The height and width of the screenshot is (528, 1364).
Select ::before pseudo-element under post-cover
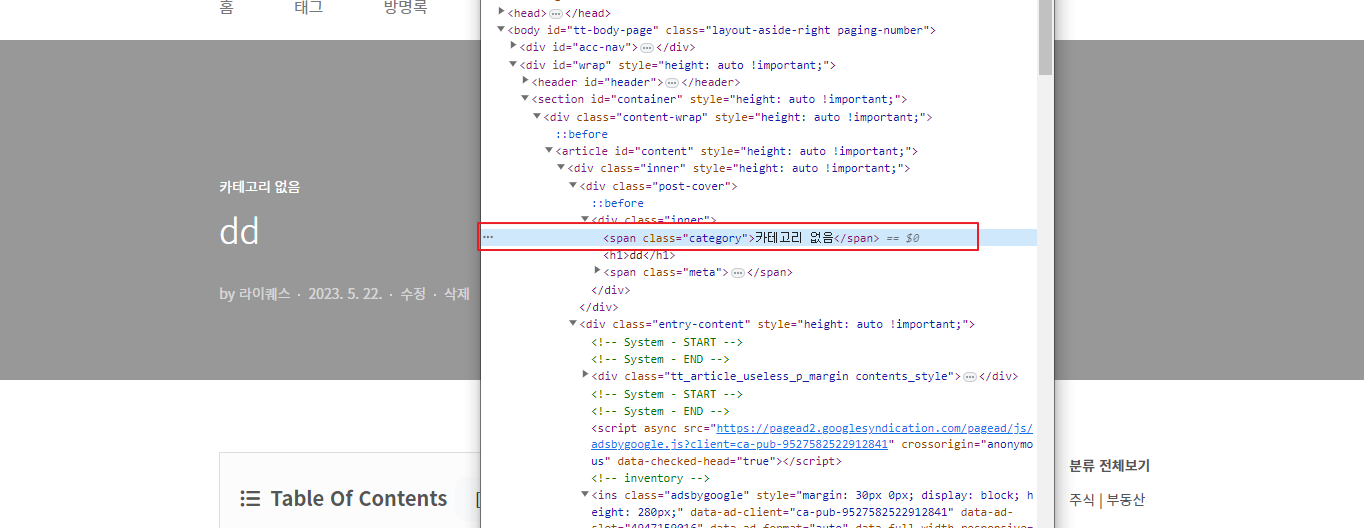[x=618, y=203]
